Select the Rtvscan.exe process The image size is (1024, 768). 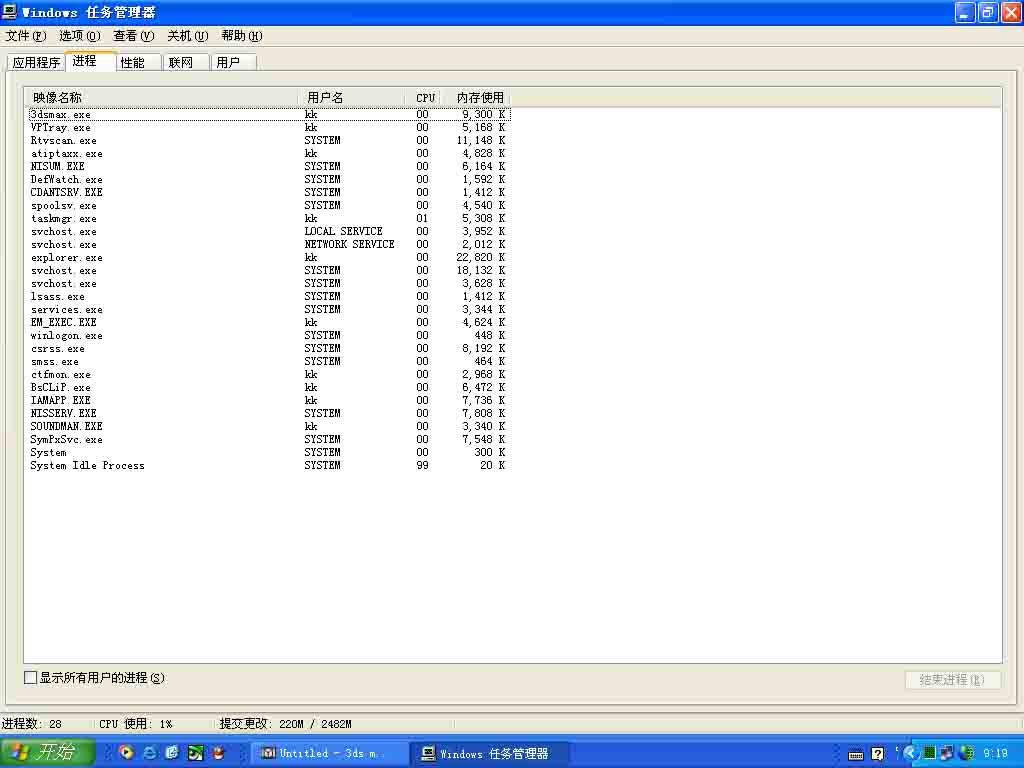269,140
